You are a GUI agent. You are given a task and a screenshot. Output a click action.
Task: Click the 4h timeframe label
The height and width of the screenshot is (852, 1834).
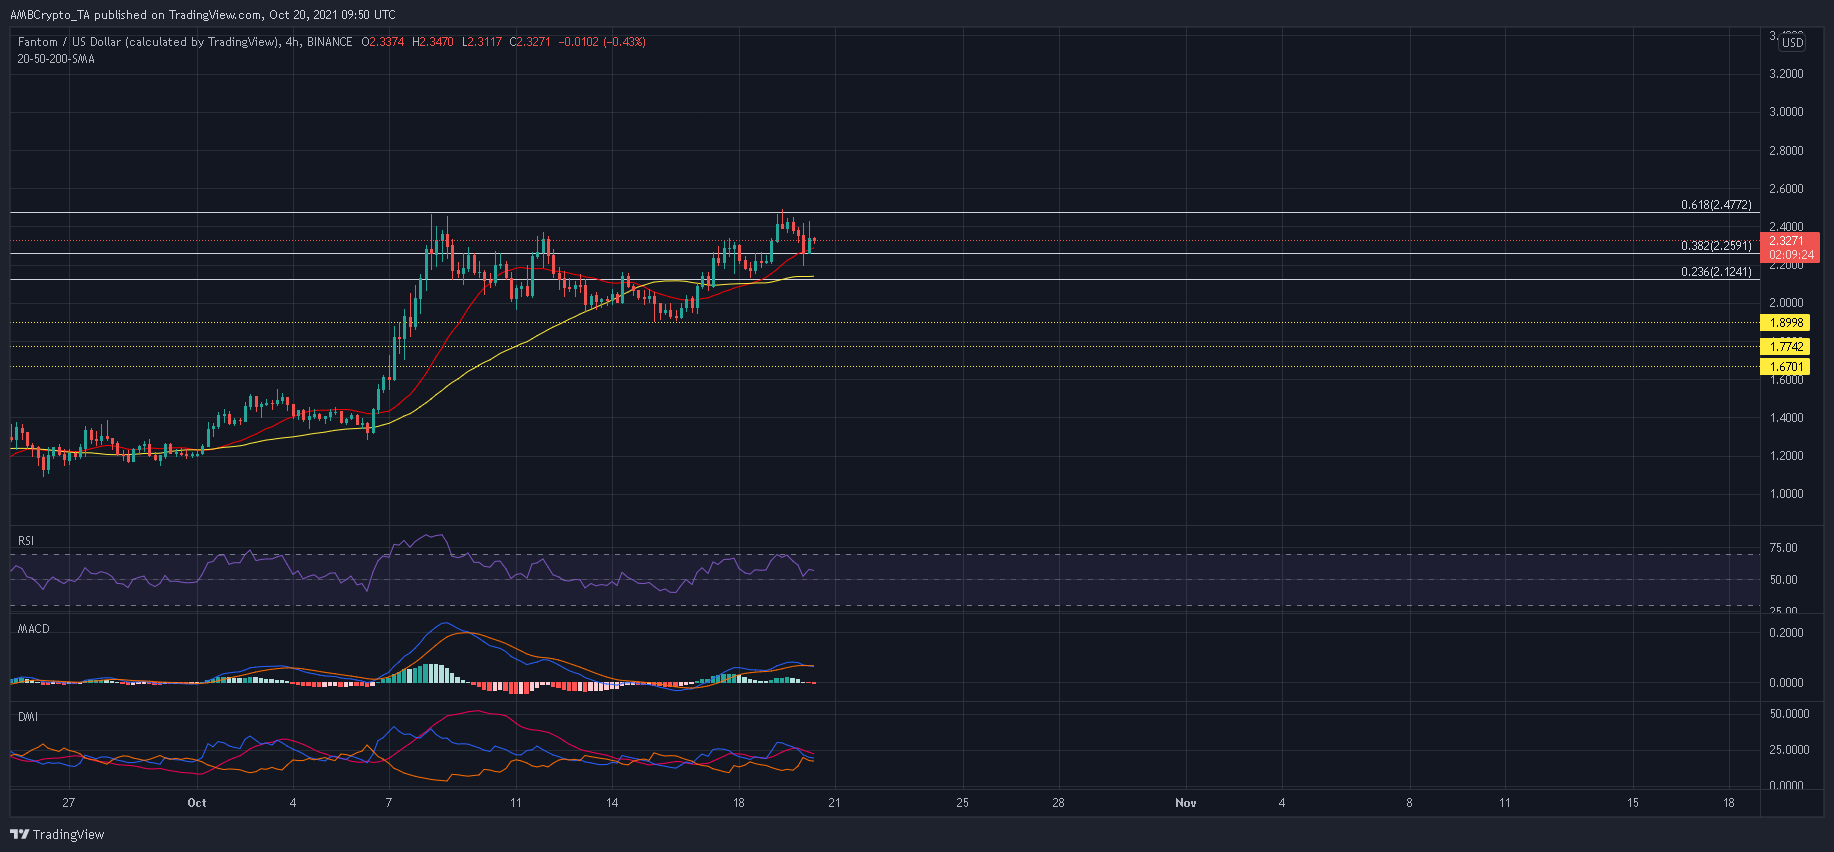pos(291,42)
